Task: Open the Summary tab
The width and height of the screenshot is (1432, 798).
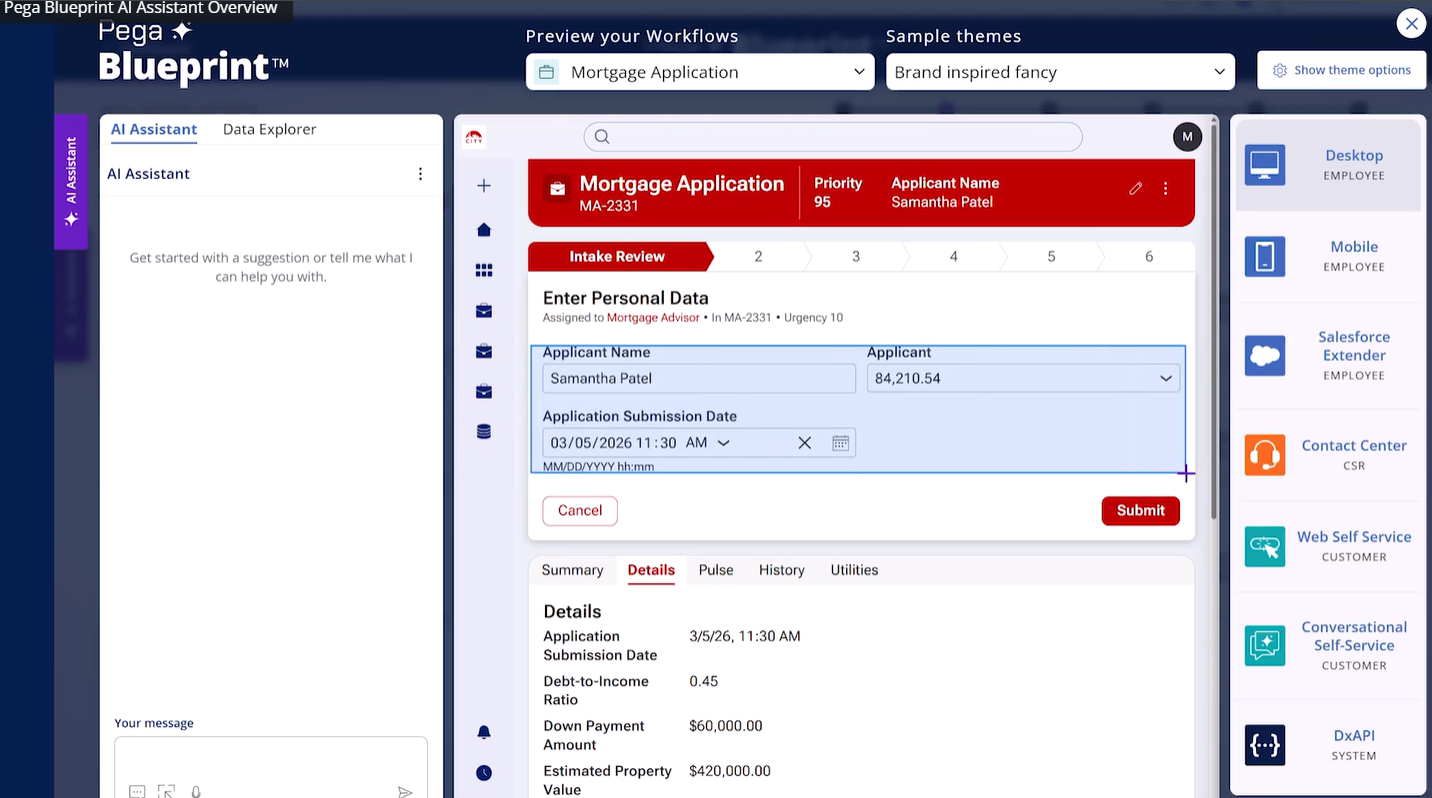Action: tap(572, 570)
